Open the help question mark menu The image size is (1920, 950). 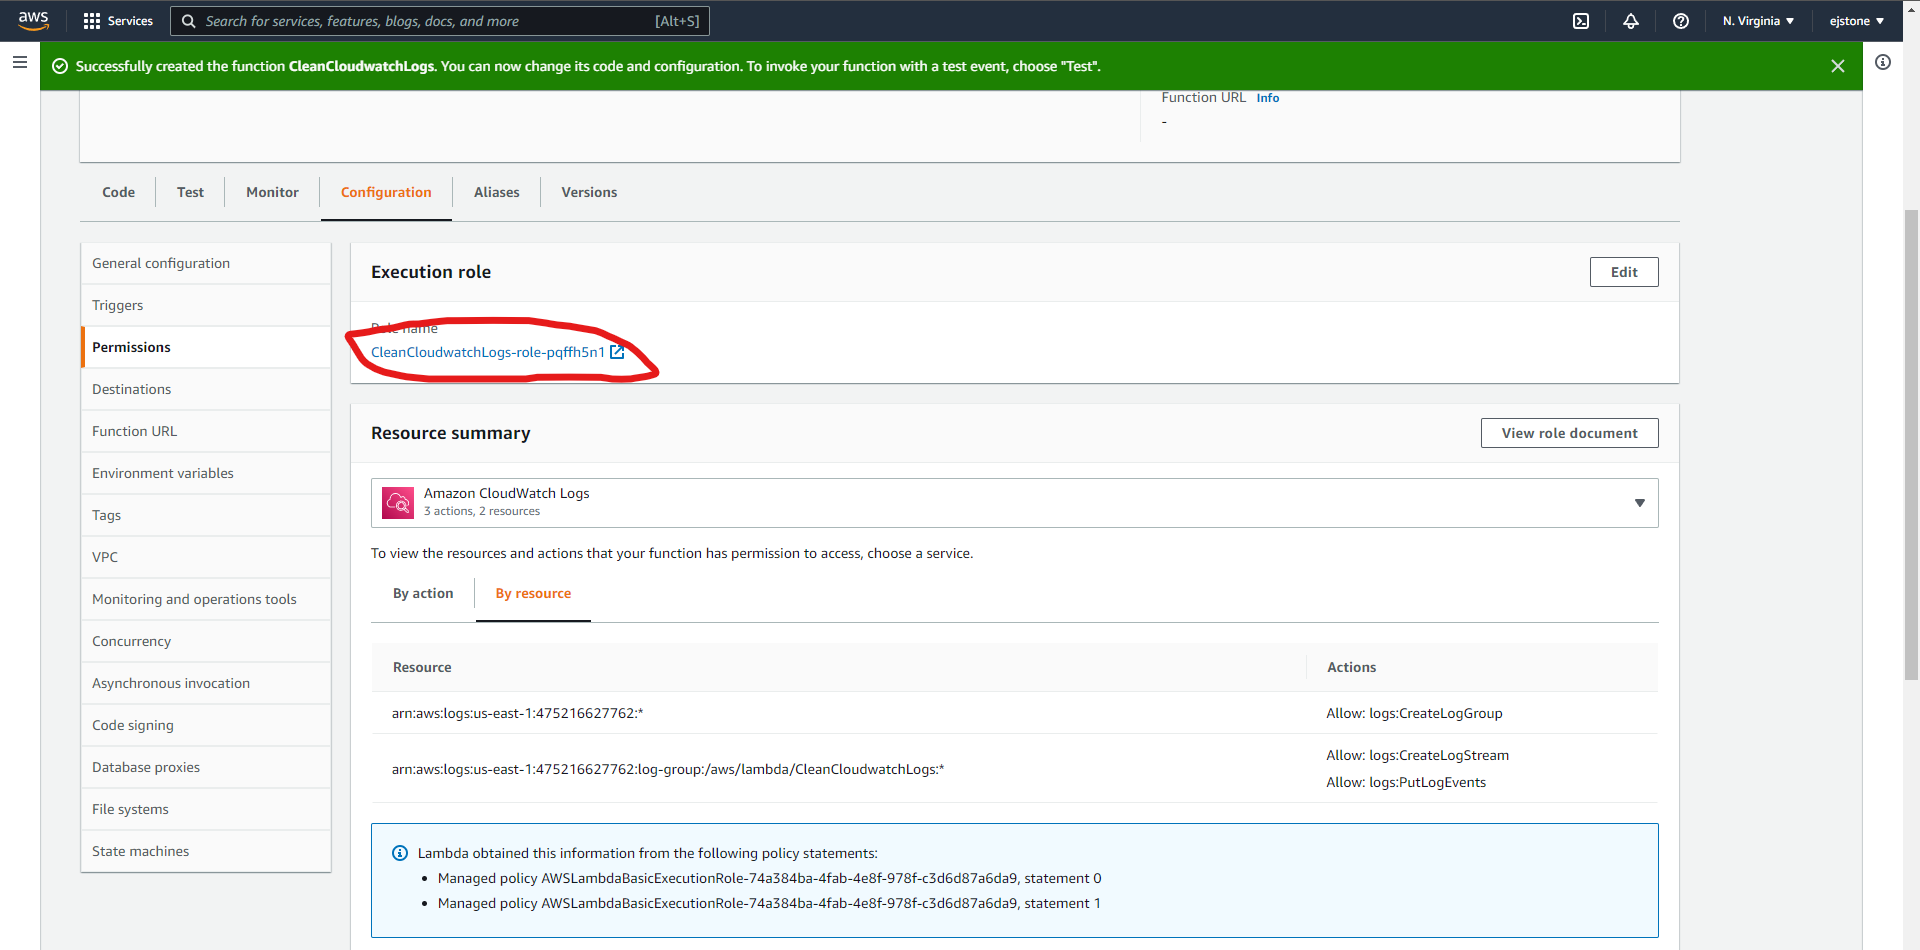pyautogui.click(x=1681, y=21)
